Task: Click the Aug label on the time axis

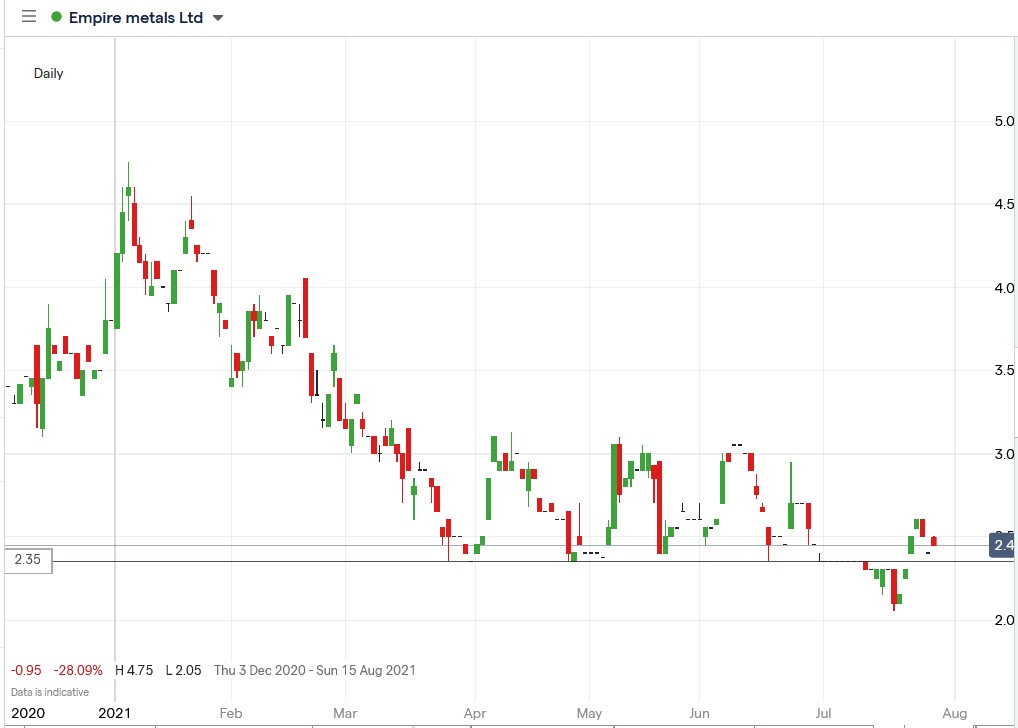Action: (x=954, y=713)
